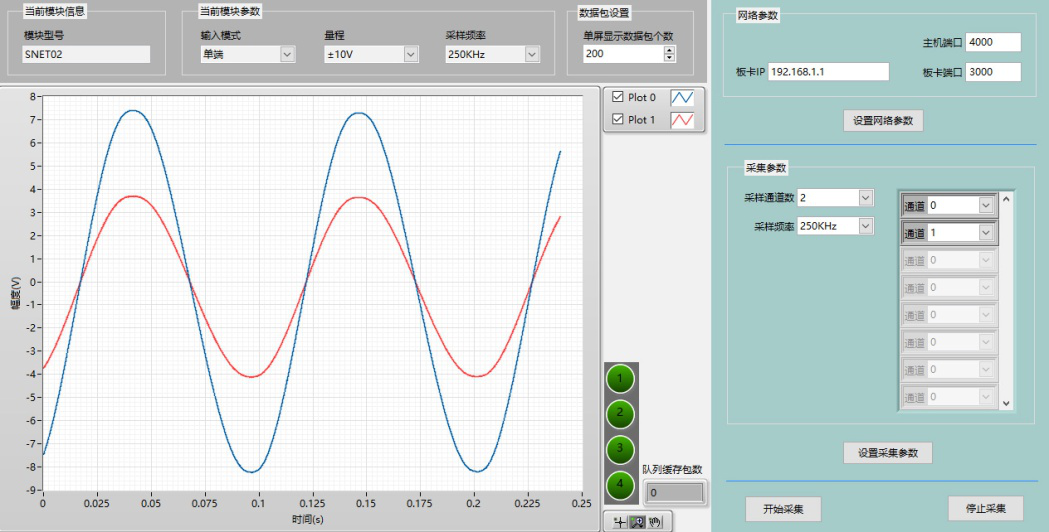Click the Plot 0 legend label
This screenshot has width=1049, height=532.
click(642, 97)
